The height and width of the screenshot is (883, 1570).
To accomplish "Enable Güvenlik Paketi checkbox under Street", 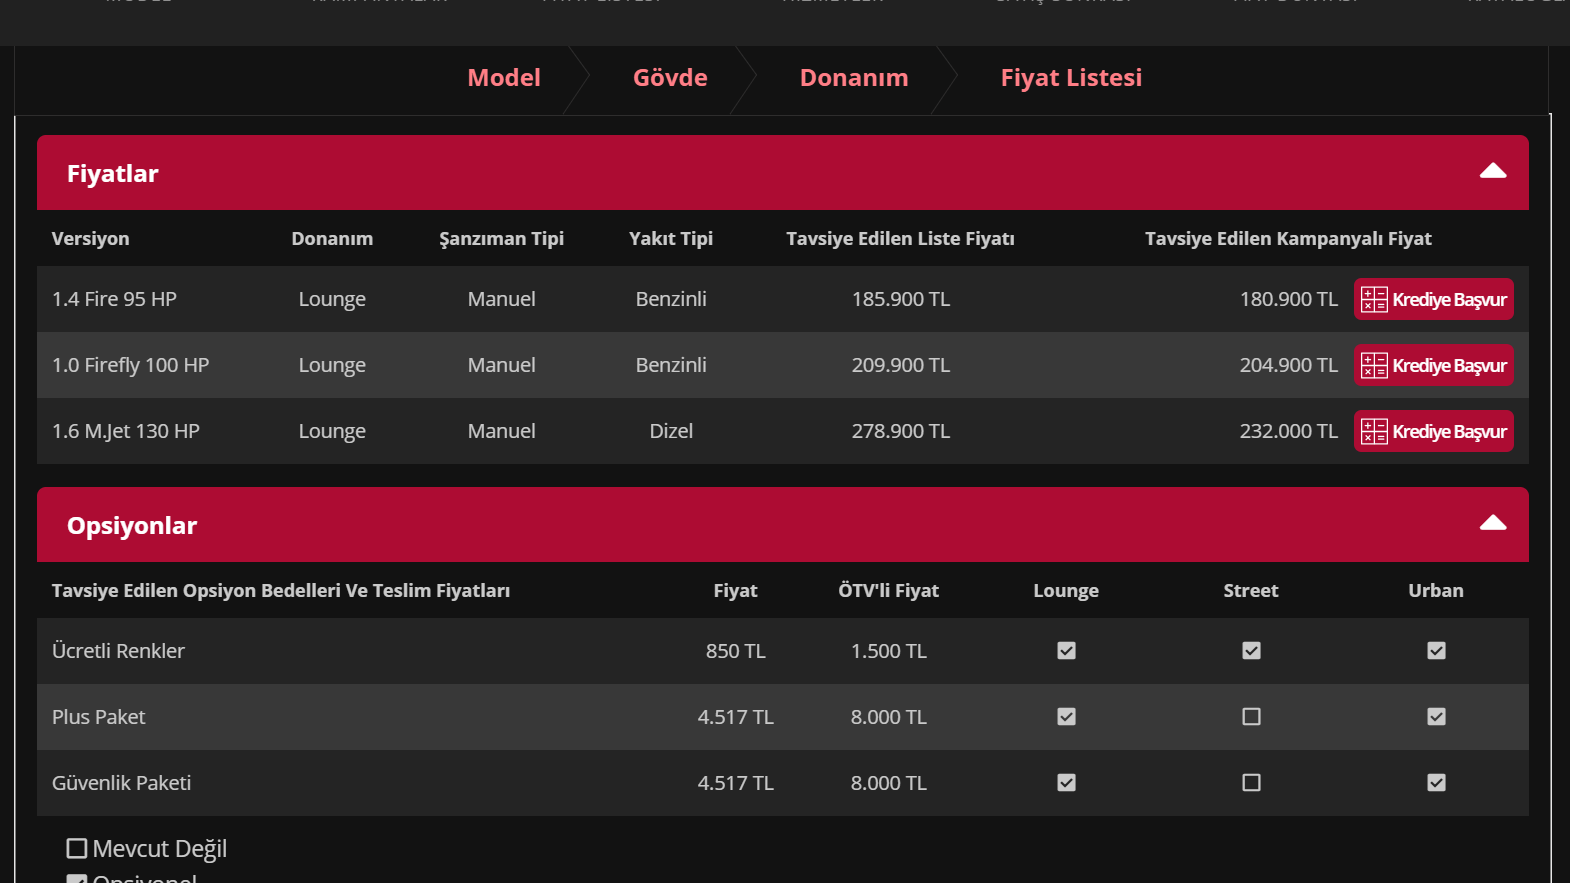I will point(1251,783).
